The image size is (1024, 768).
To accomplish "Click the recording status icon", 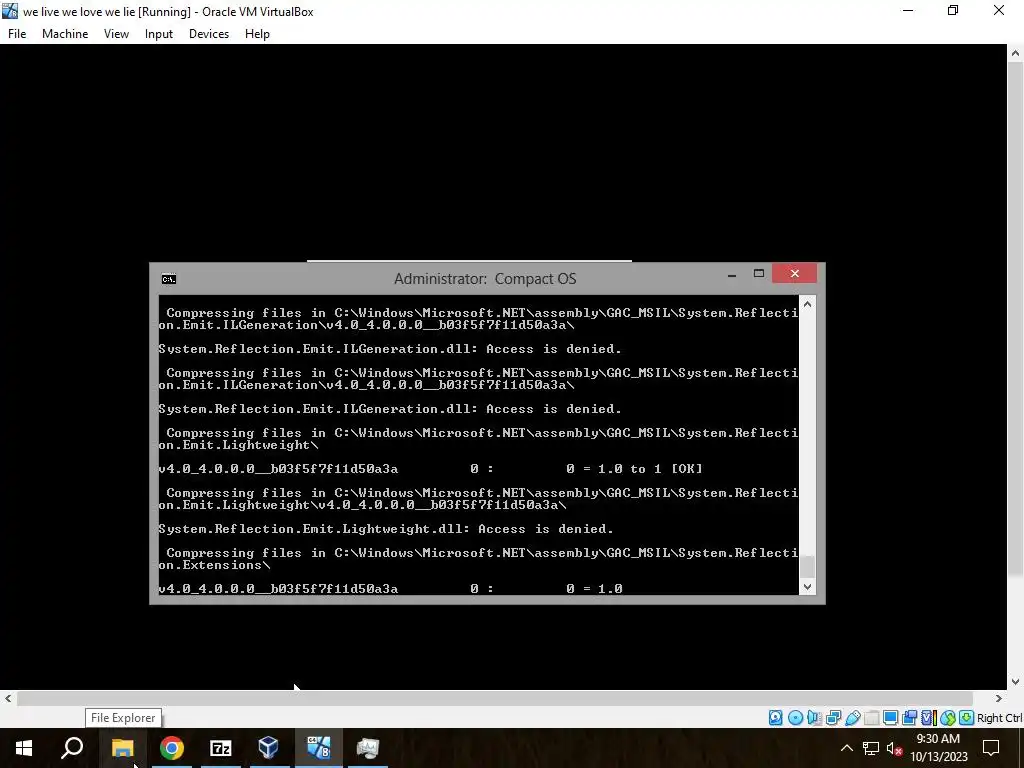I will (x=909, y=718).
